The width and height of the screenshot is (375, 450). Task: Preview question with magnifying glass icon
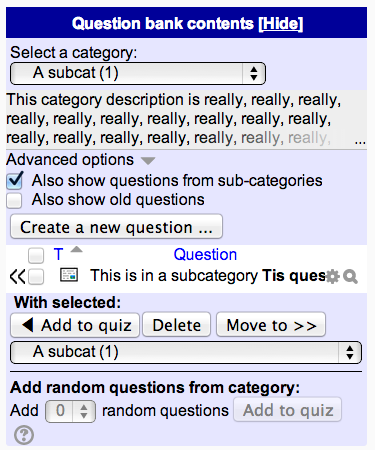point(350,277)
